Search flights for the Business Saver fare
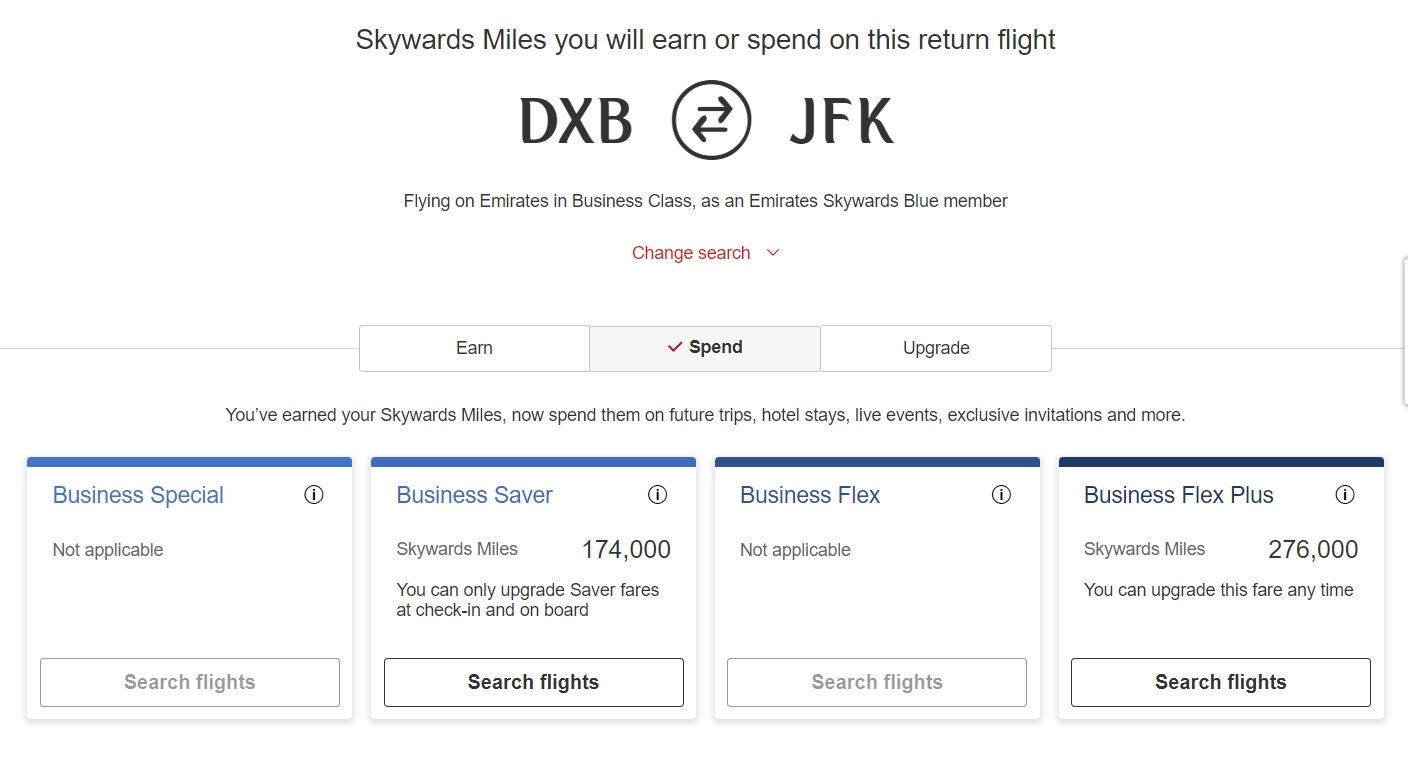 [x=533, y=682]
